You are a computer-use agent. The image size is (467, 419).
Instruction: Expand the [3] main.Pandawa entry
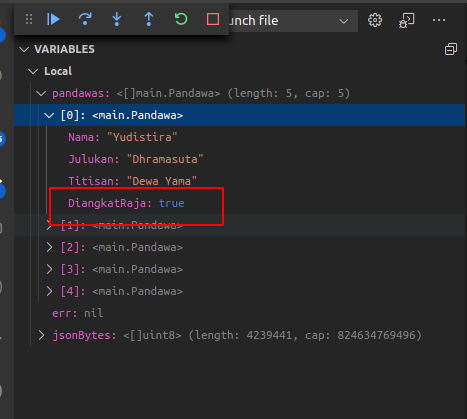click(49, 269)
